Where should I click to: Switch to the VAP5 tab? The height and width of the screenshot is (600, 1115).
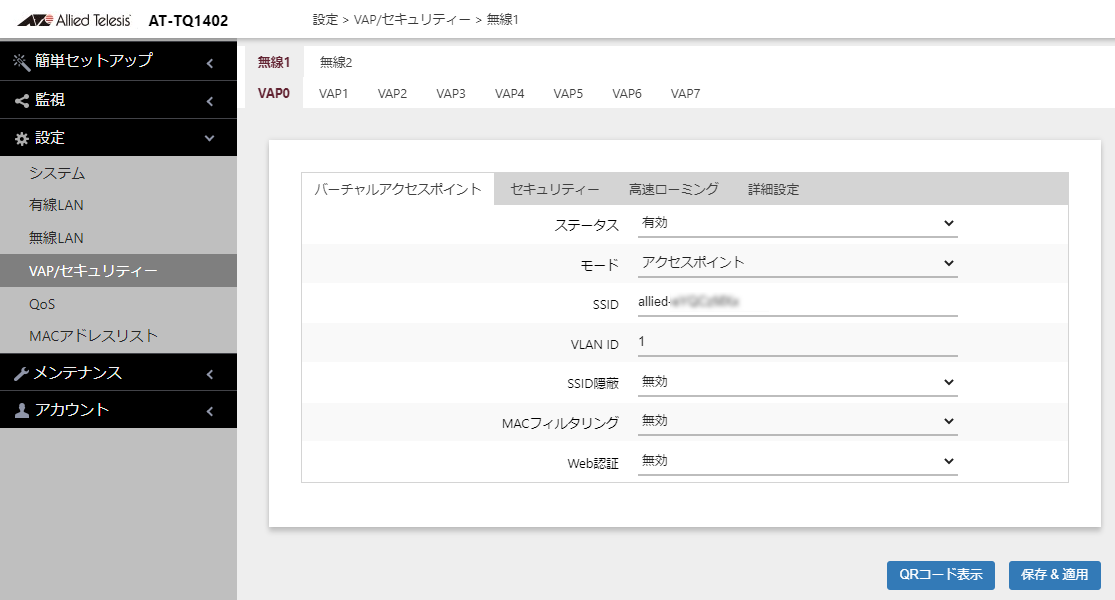point(568,93)
